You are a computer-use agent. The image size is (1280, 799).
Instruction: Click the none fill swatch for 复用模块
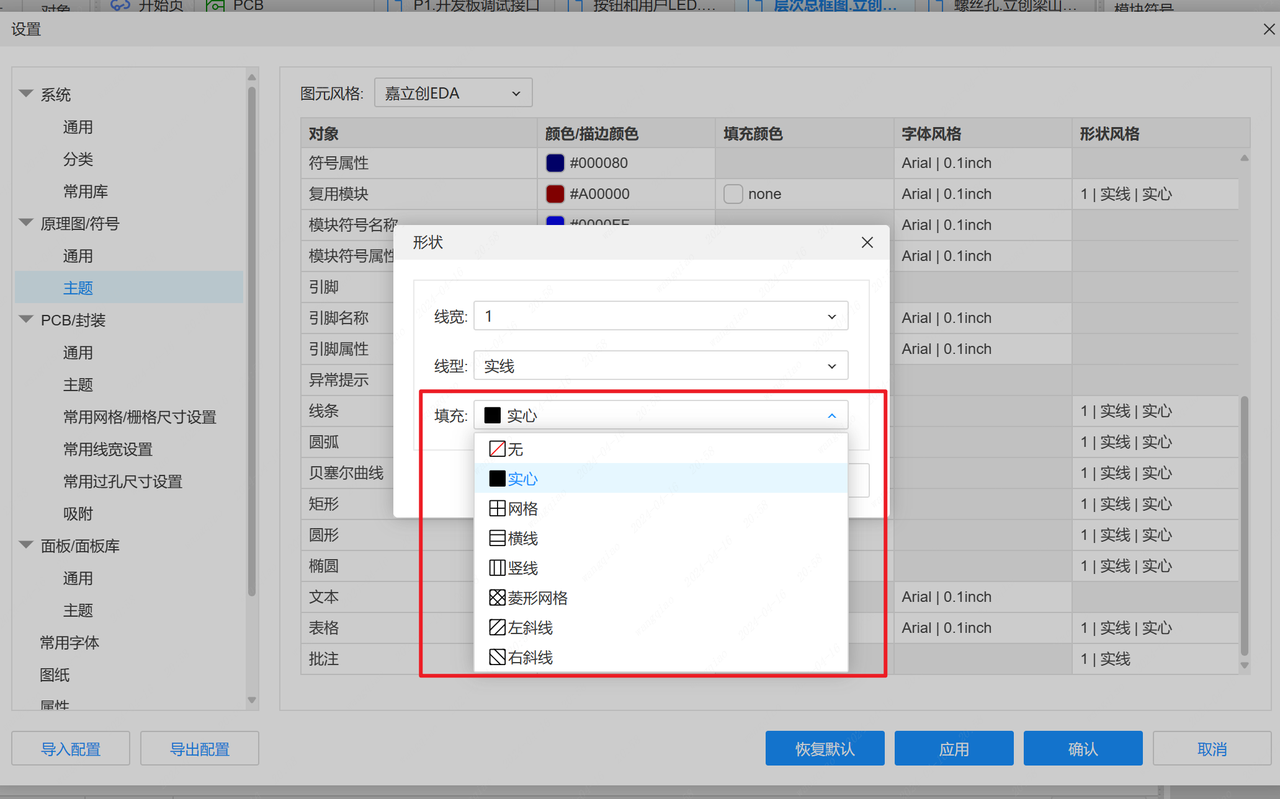[733, 194]
